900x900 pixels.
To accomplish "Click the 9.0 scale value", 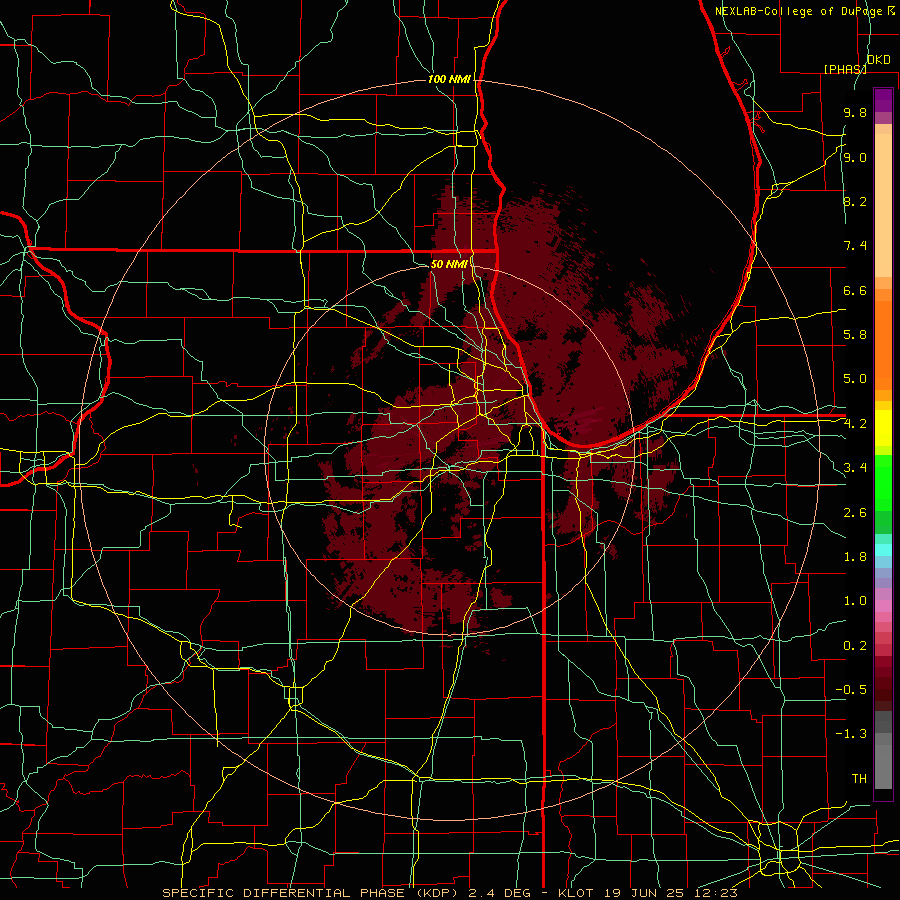I will pos(855,157).
